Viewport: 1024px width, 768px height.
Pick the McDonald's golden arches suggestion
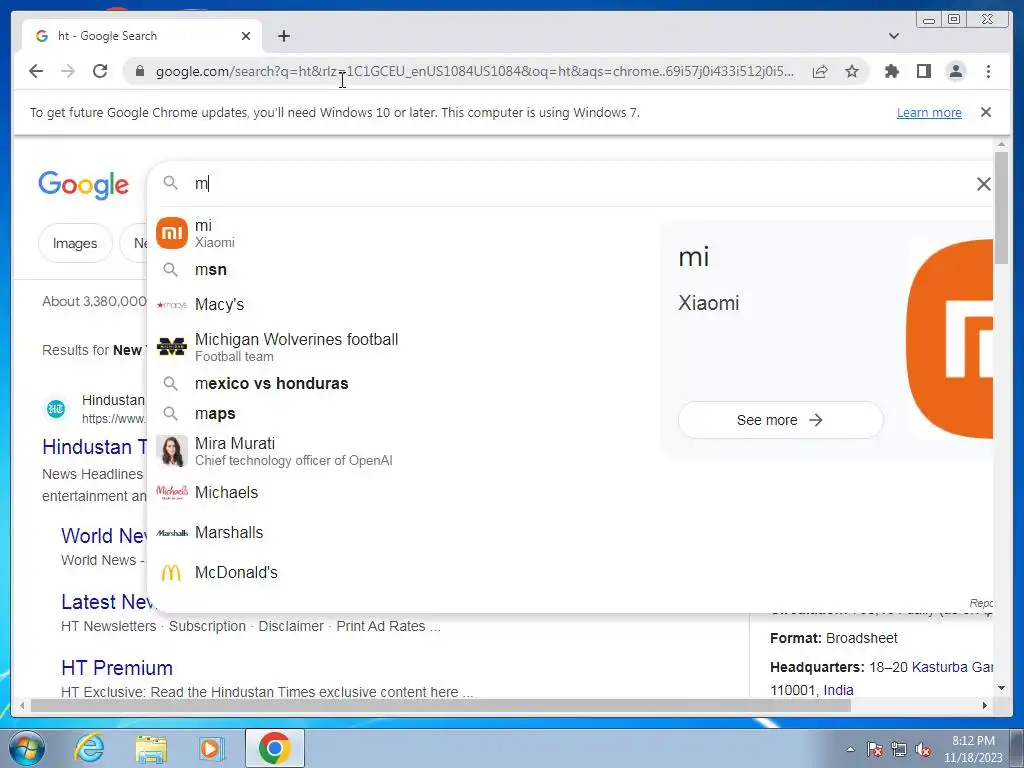coord(171,573)
